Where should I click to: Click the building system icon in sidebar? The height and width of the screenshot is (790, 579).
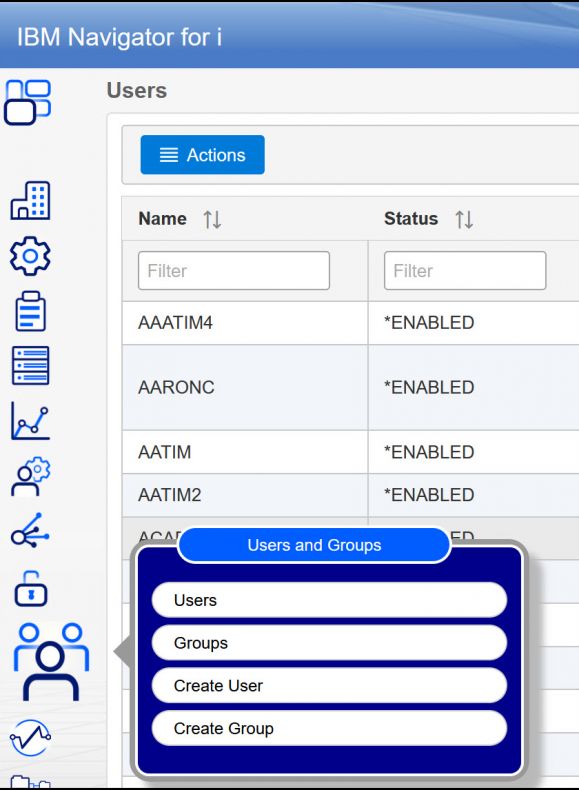[x=30, y=200]
